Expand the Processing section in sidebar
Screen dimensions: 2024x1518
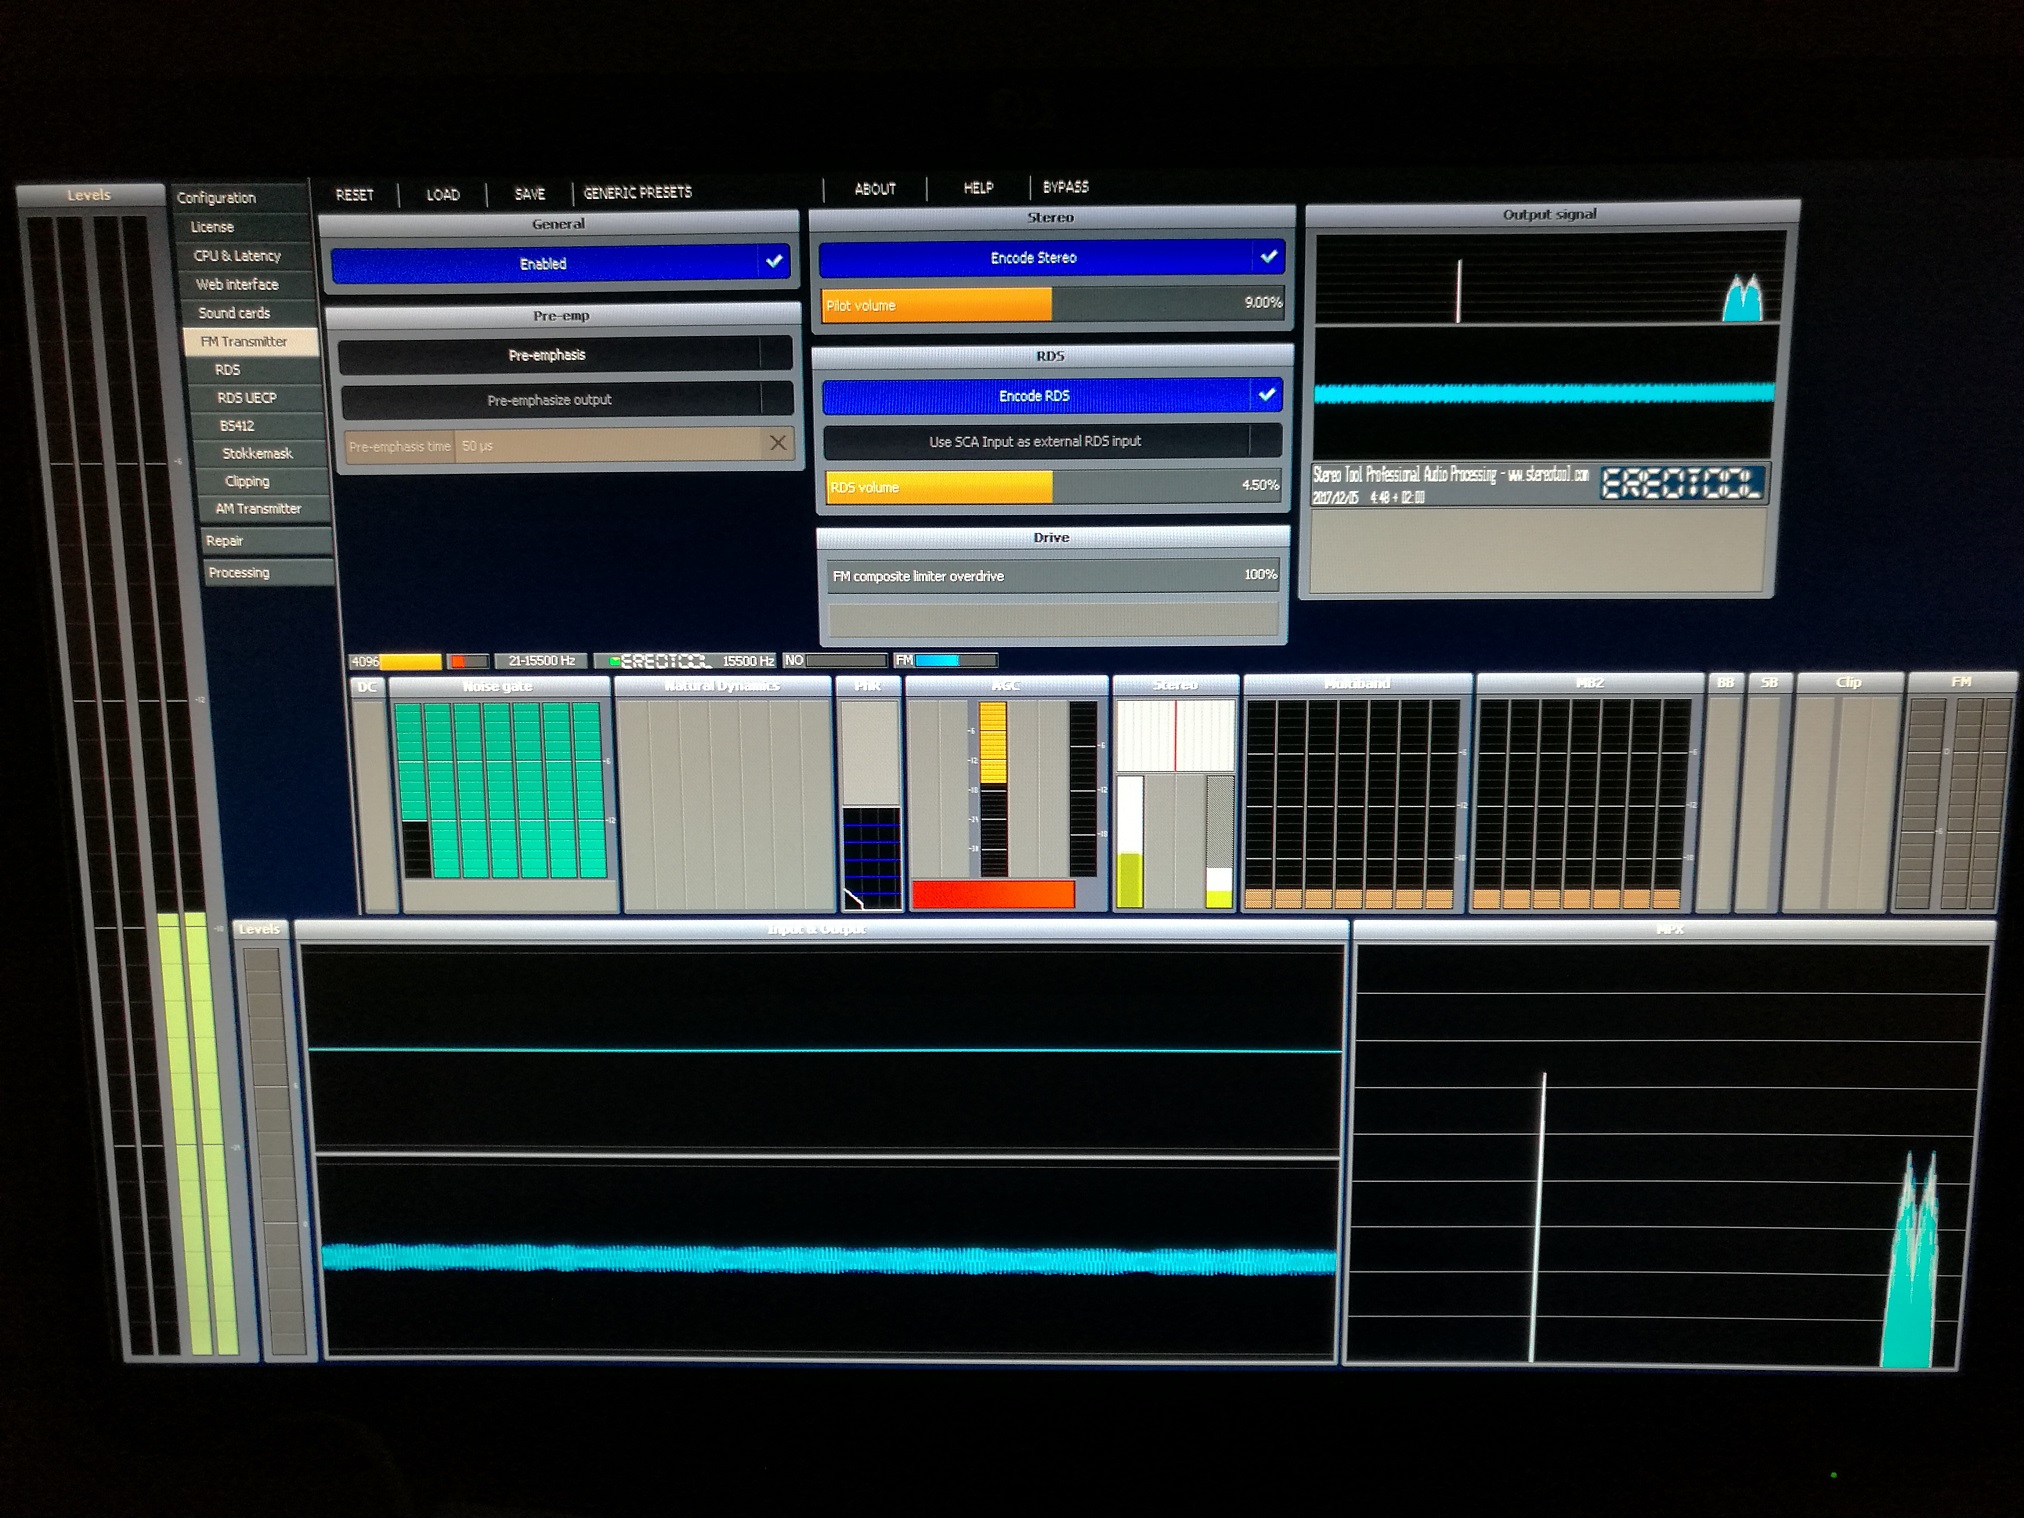[239, 573]
